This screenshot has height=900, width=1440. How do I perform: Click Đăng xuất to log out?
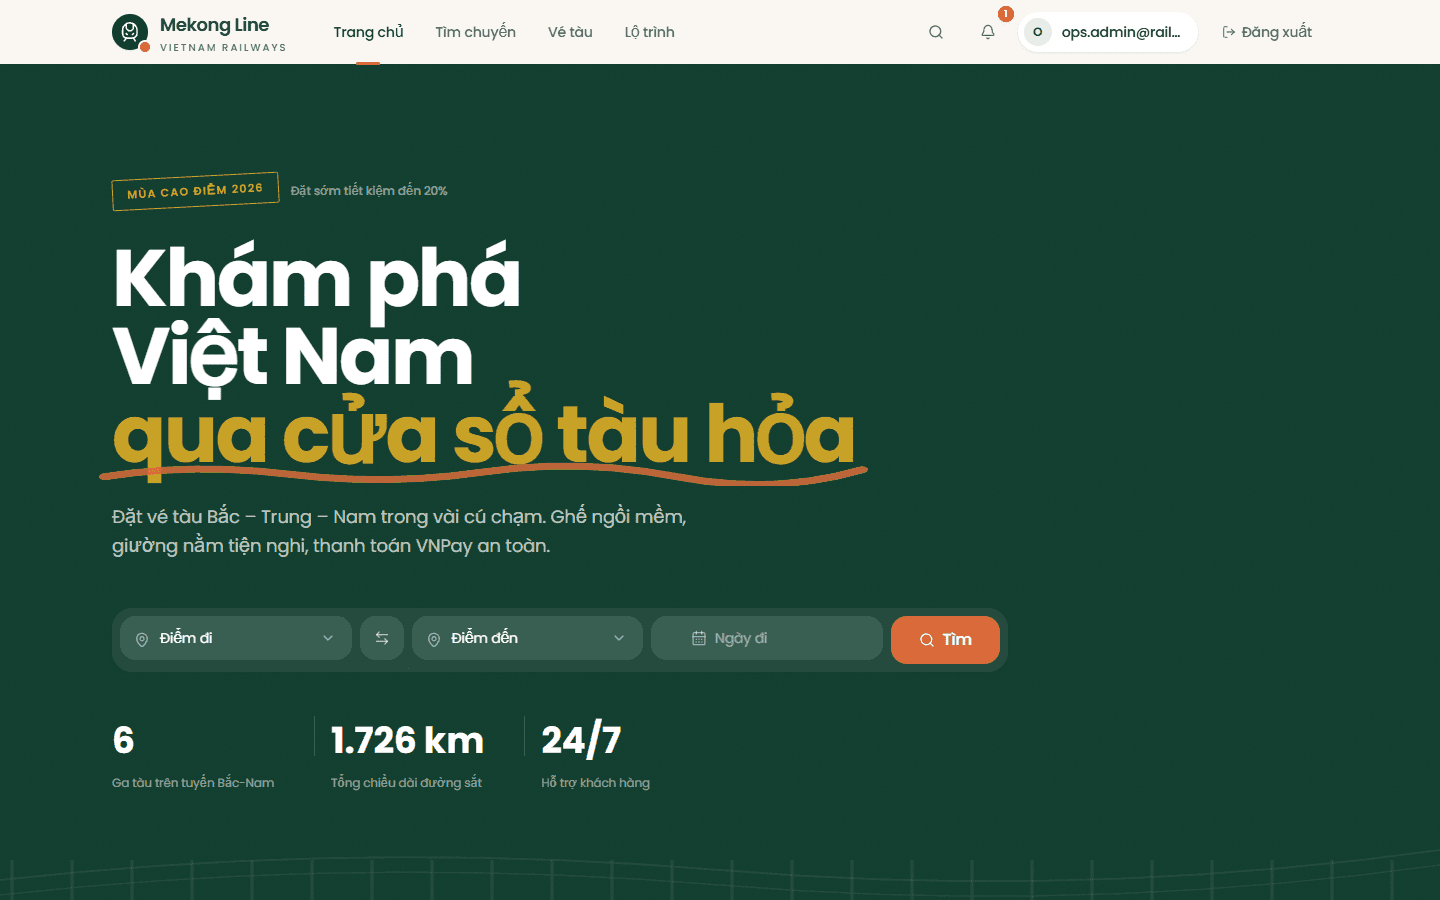tap(1267, 32)
